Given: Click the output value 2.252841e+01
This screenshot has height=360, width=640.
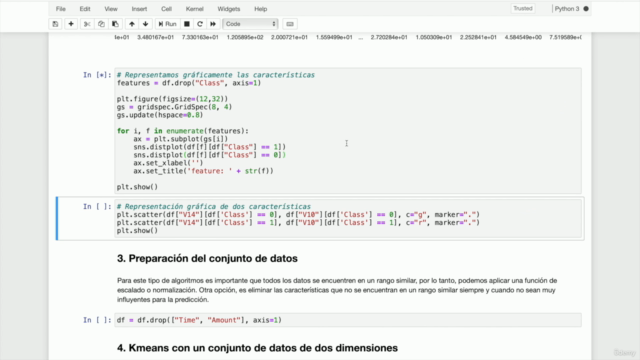Looking at the screenshot, I should 478,37.
